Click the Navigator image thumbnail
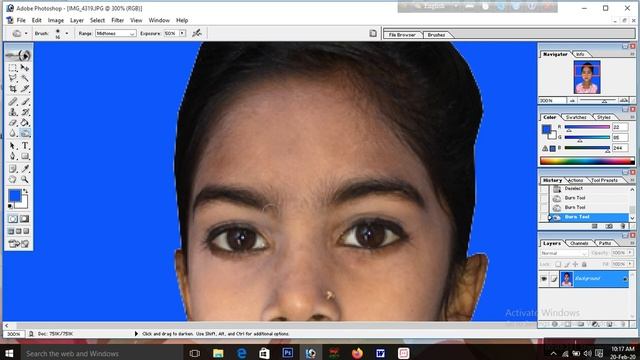The image size is (640, 360). [587, 77]
